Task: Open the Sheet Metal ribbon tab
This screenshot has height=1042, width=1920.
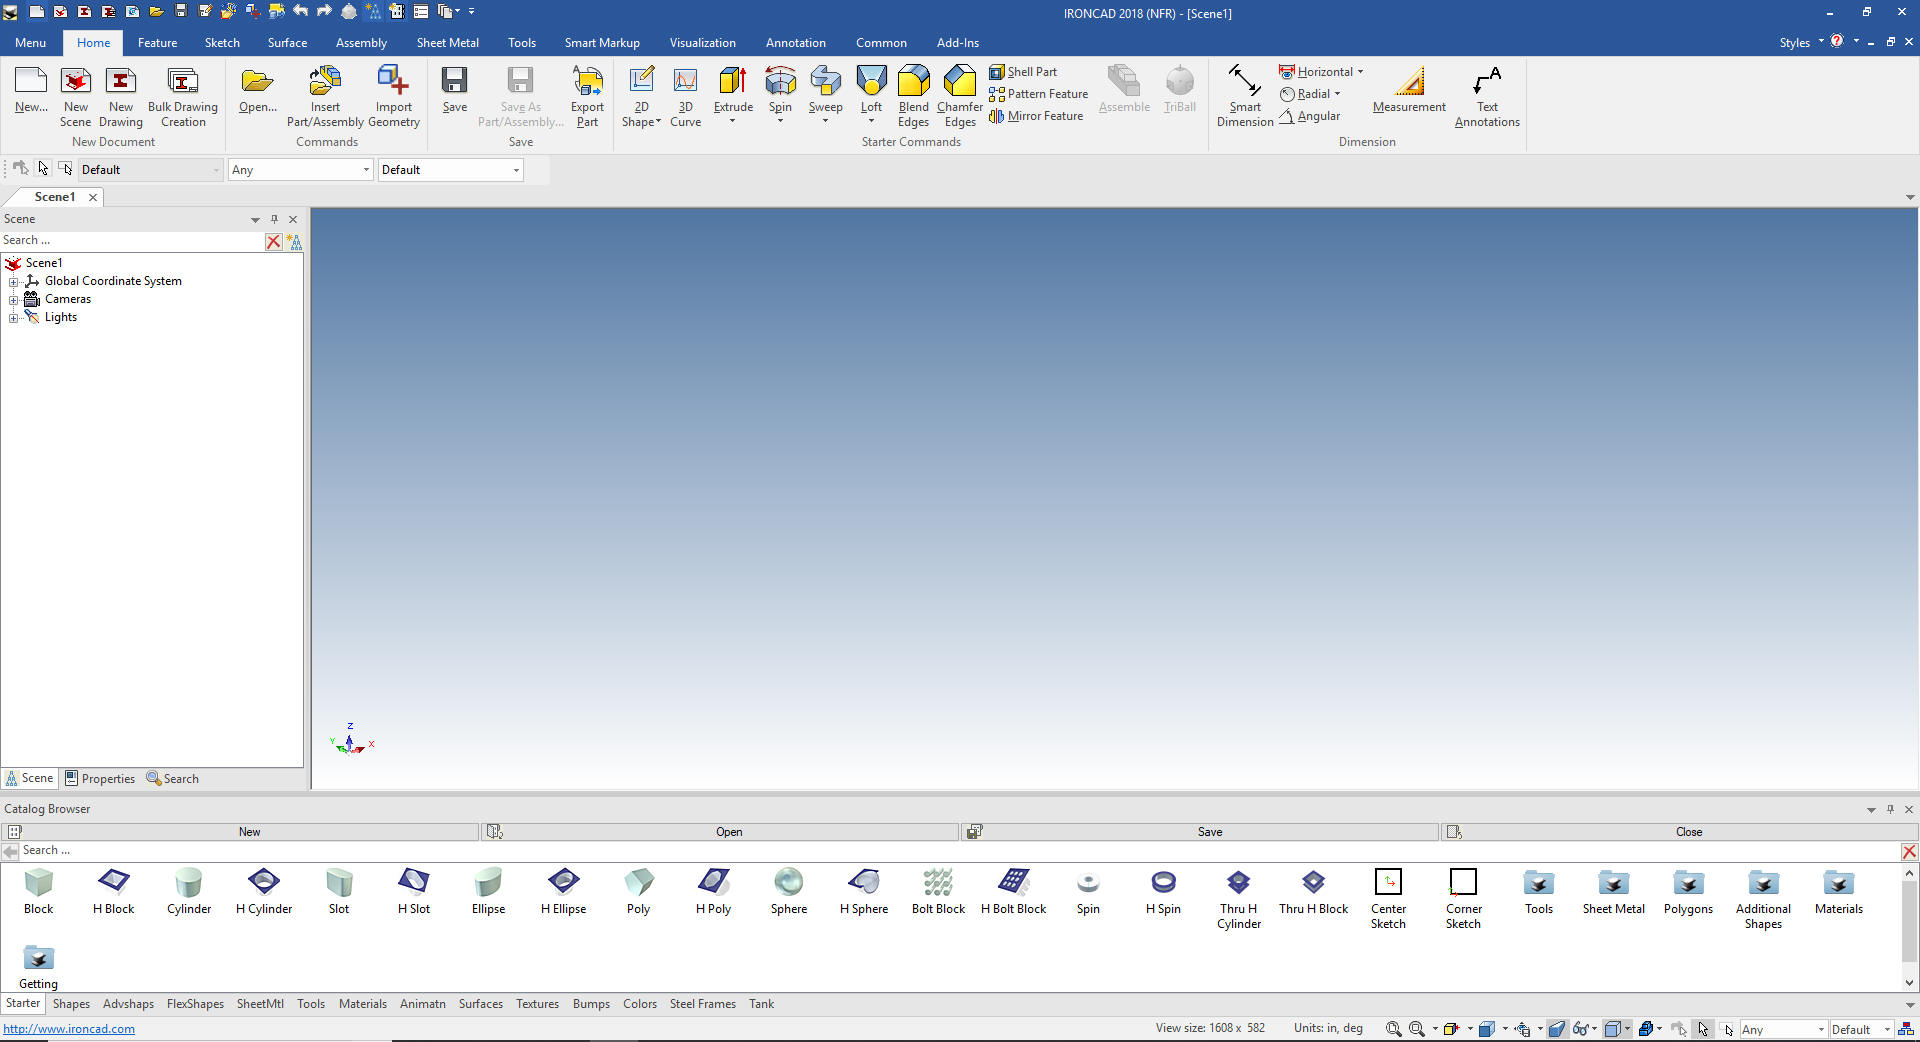Action: (447, 43)
